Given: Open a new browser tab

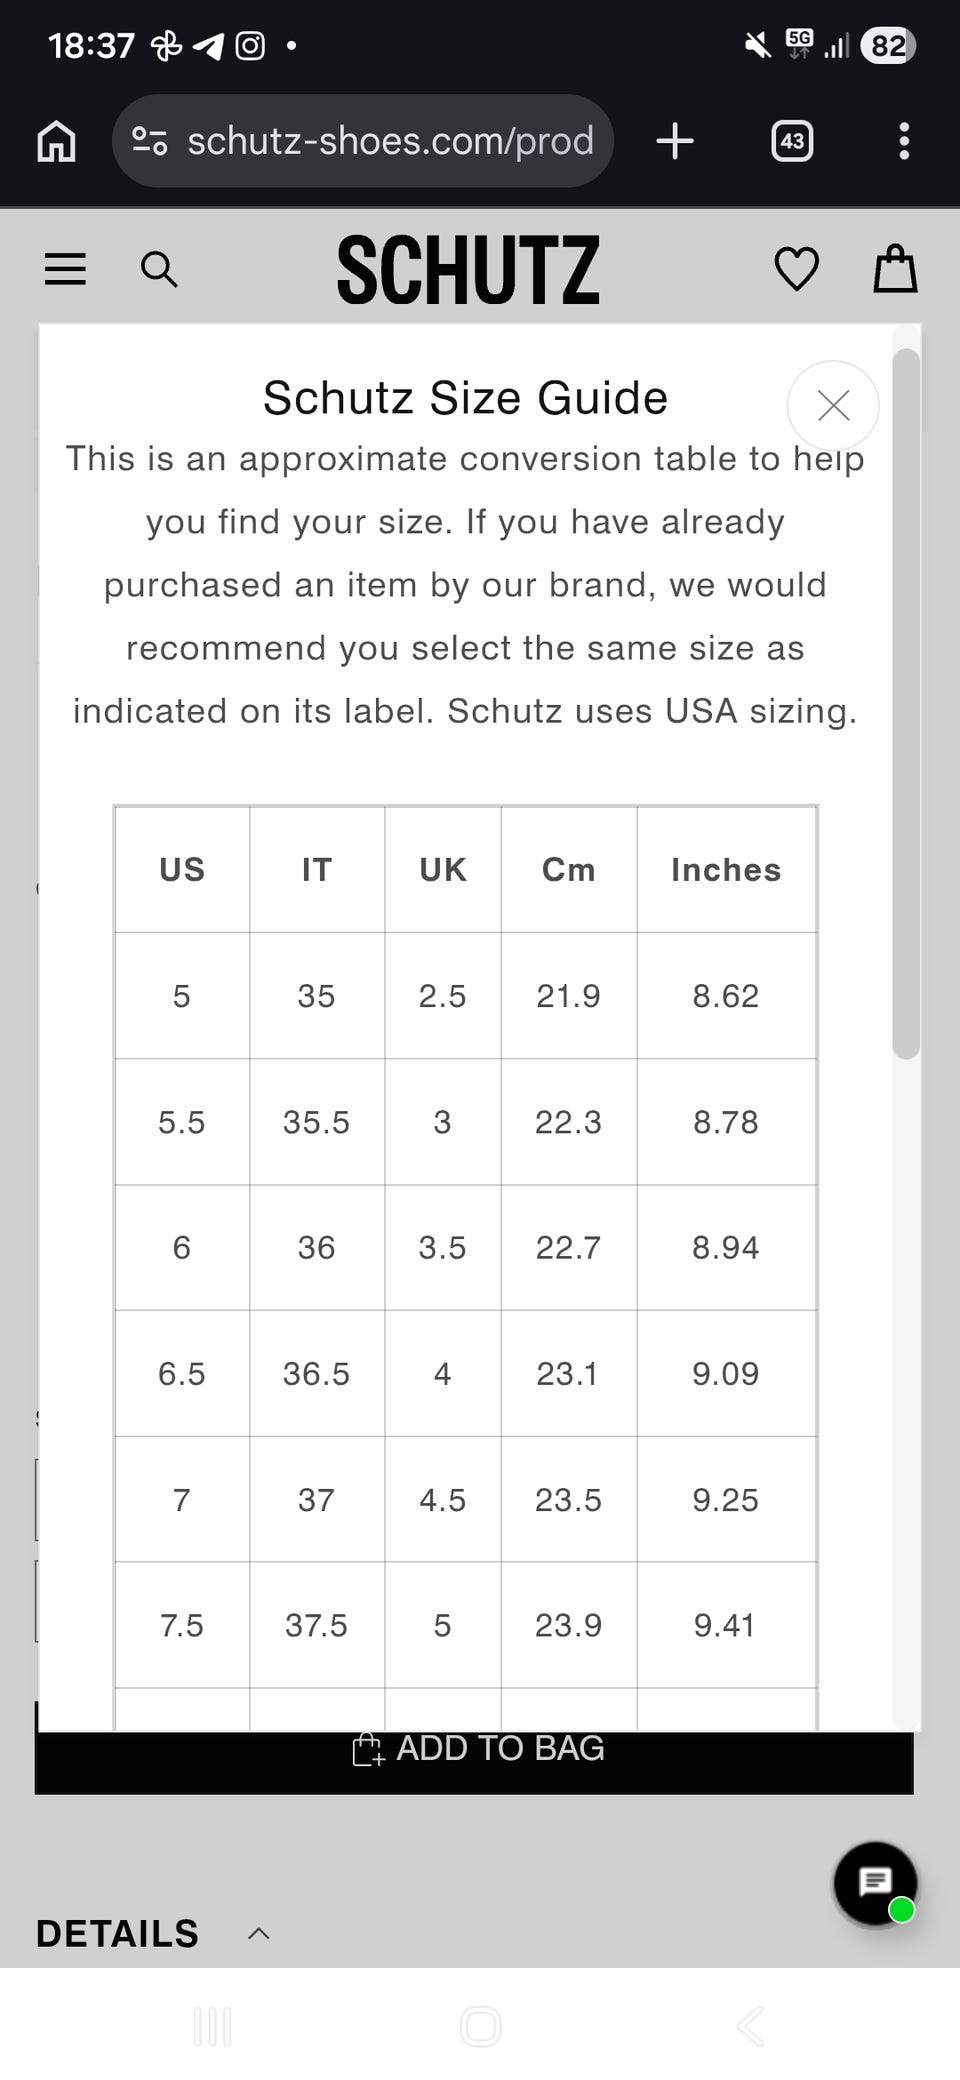Looking at the screenshot, I should click(675, 141).
